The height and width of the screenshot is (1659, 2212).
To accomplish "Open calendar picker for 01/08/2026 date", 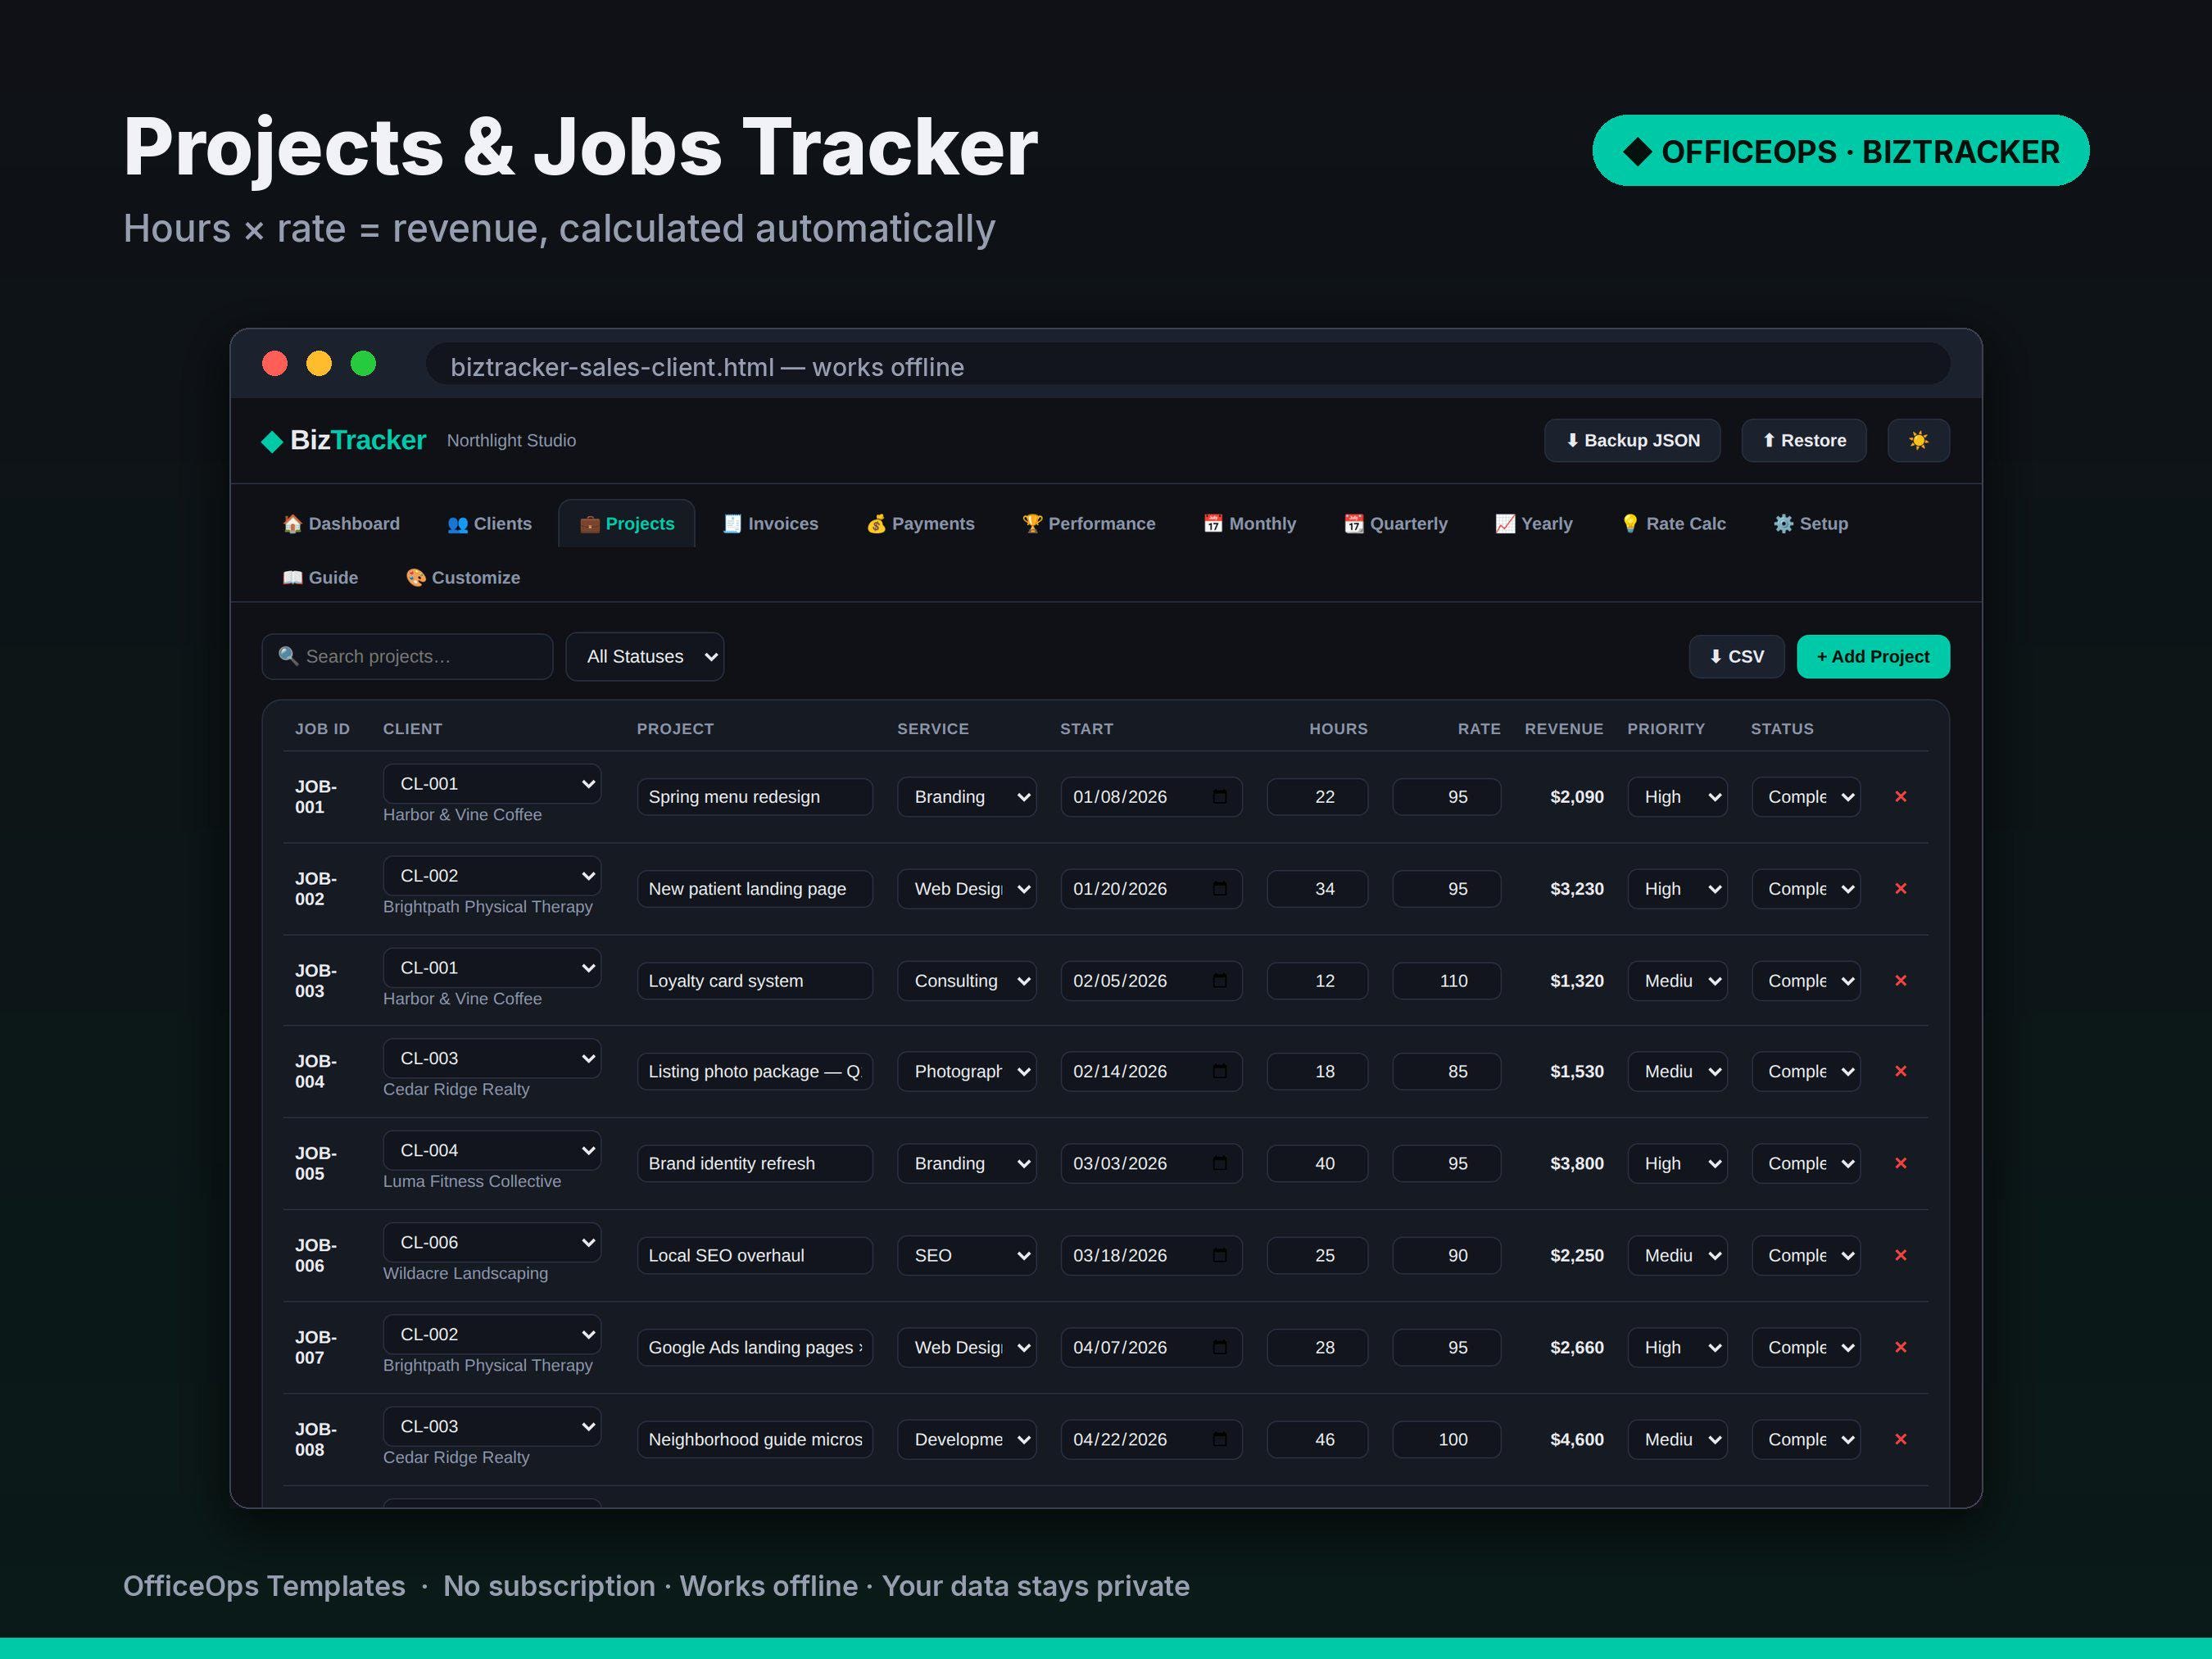I will coord(1219,797).
